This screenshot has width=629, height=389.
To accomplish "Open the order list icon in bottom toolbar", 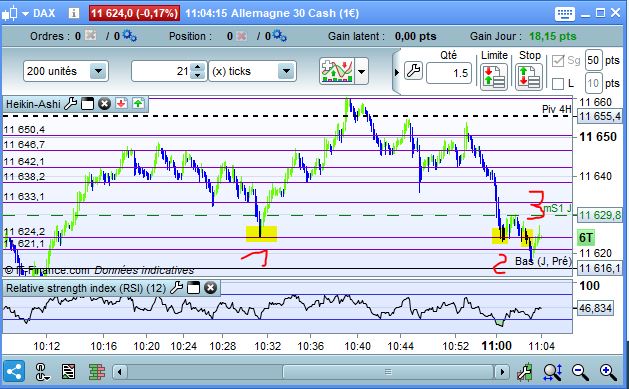I will pyautogui.click(x=69, y=372).
